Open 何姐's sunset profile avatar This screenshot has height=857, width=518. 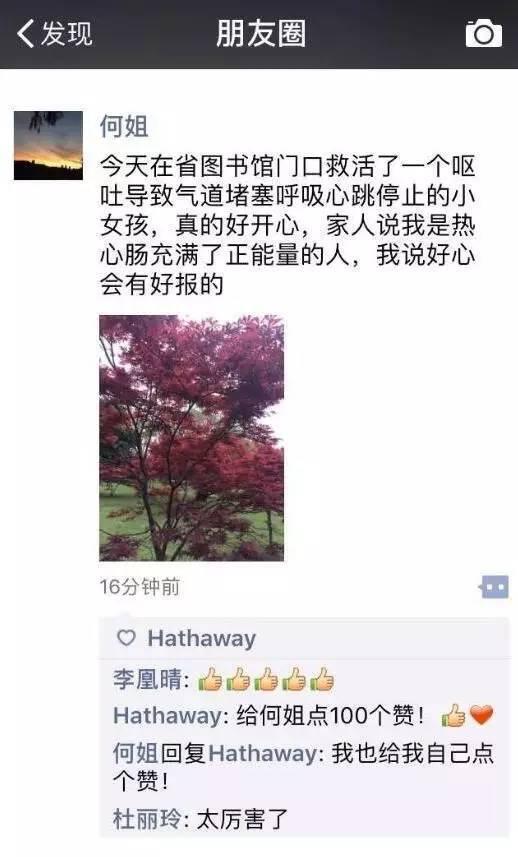pos(49,145)
